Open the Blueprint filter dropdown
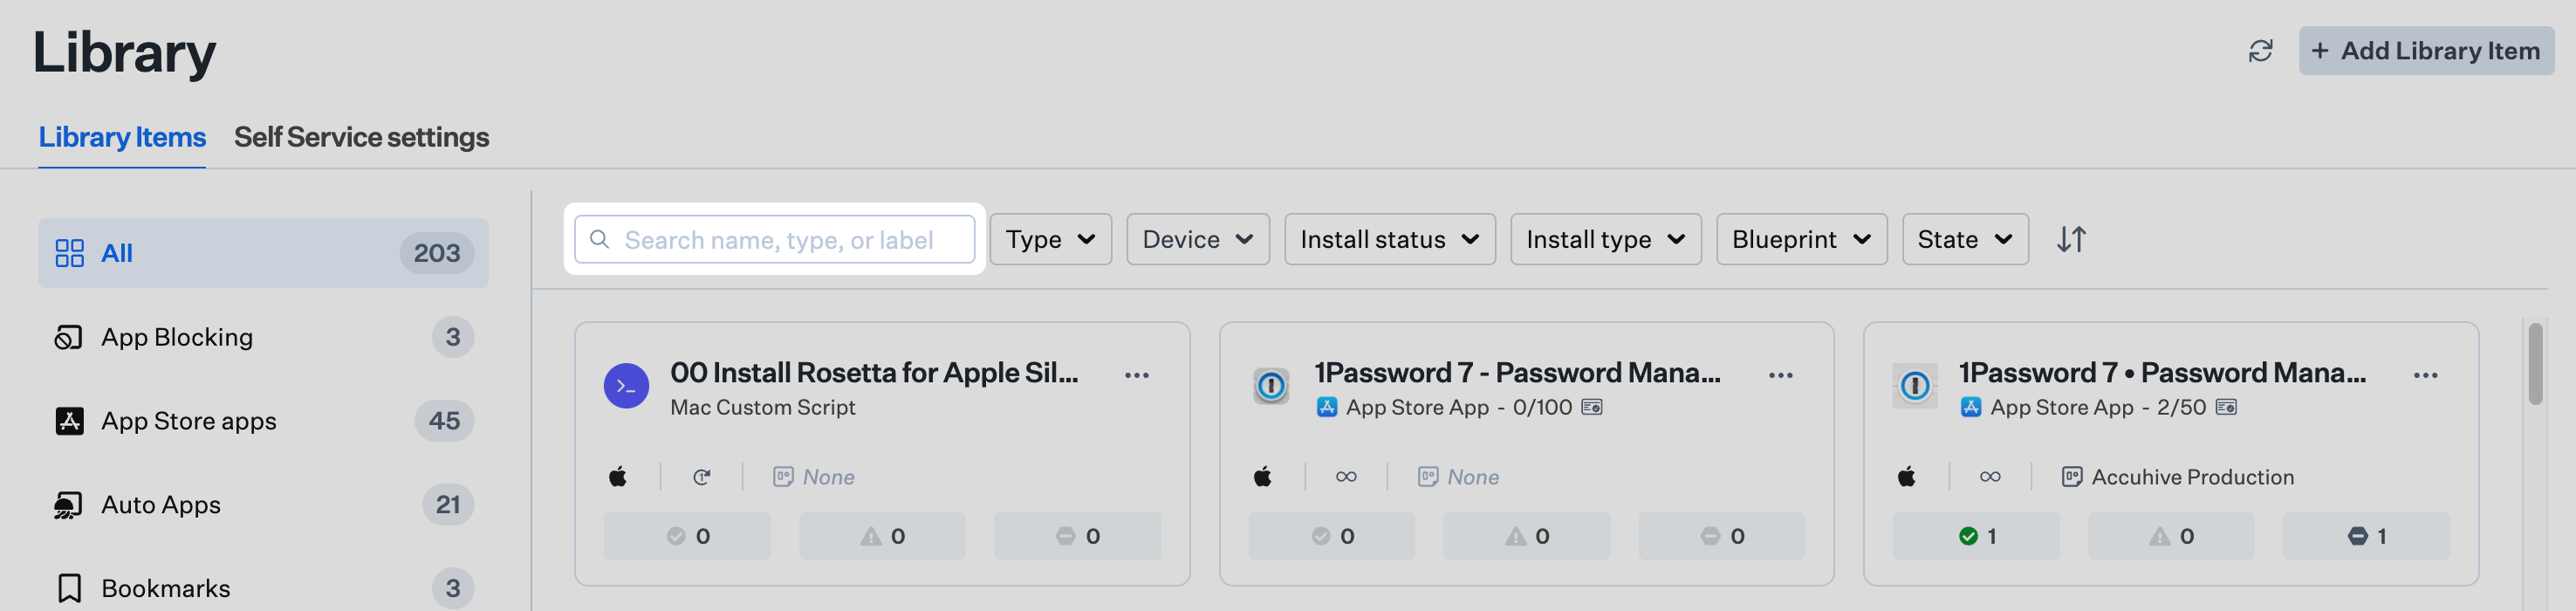 [x=1801, y=240]
